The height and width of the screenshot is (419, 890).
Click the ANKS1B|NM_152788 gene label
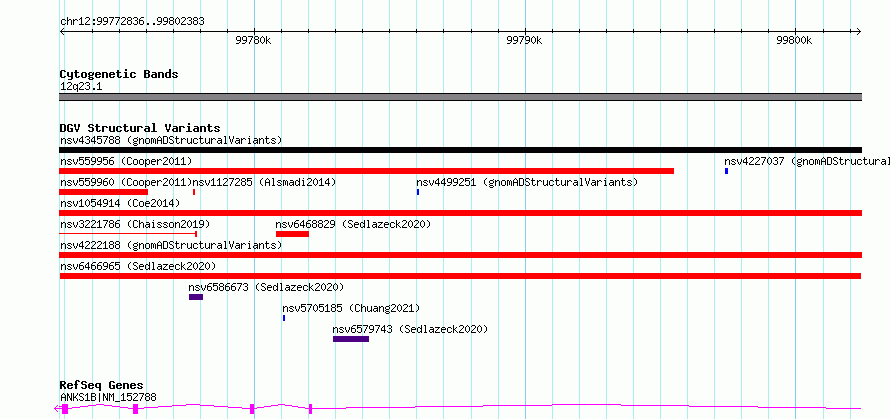[x=108, y=397]
